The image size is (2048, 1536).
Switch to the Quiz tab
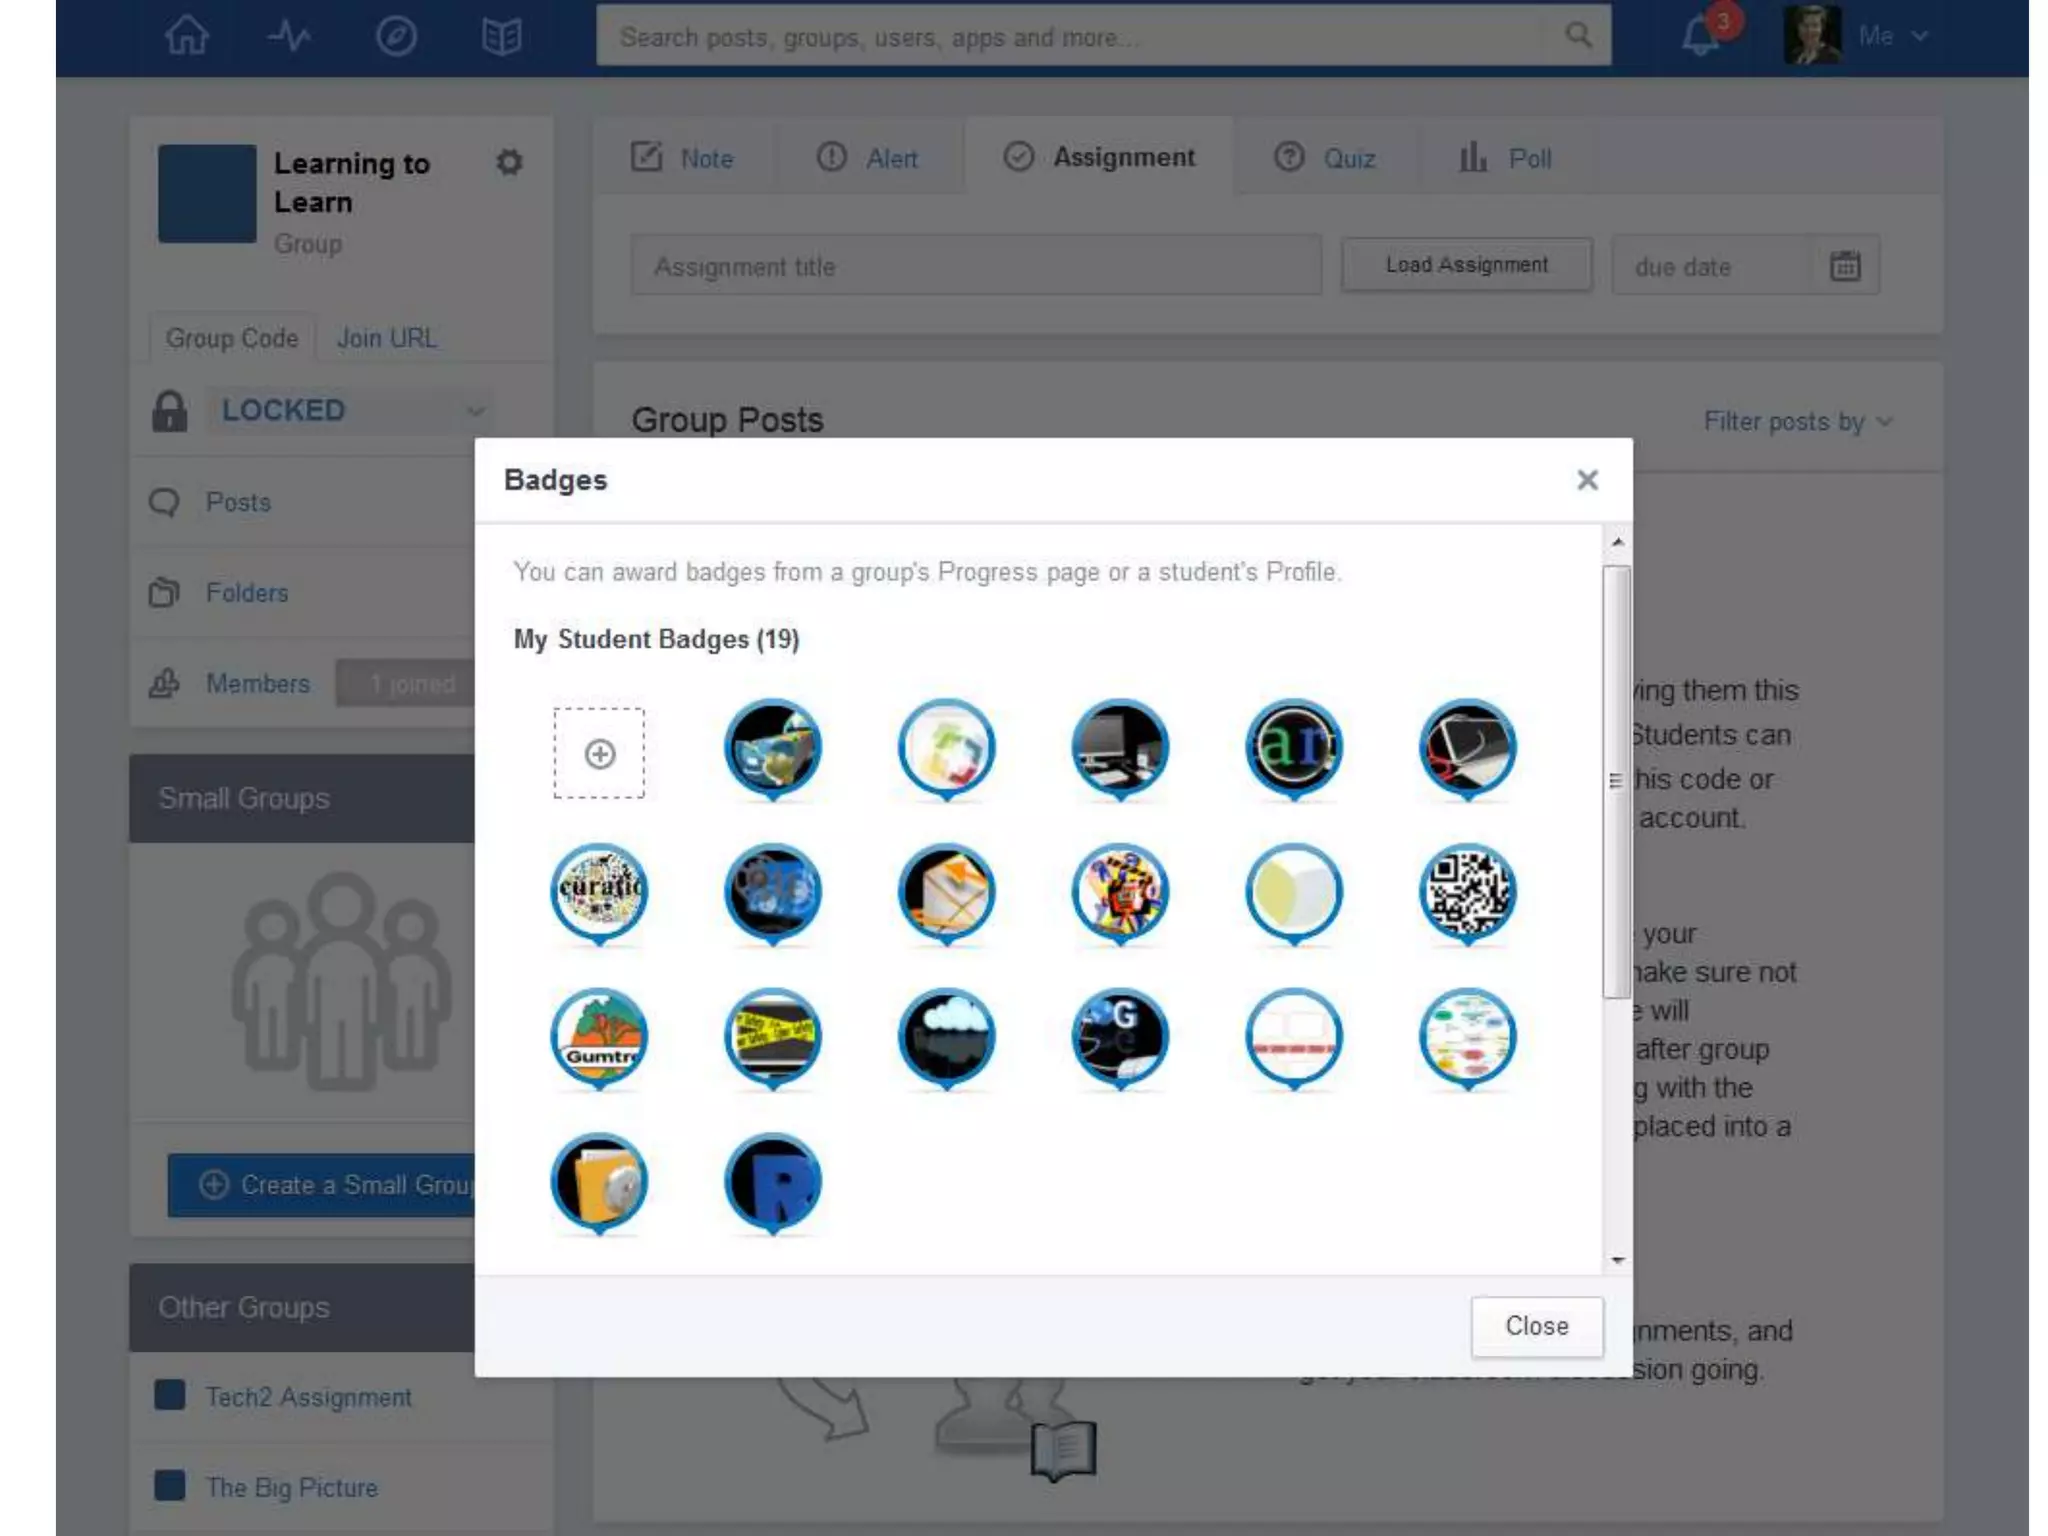coord(1326,158)
